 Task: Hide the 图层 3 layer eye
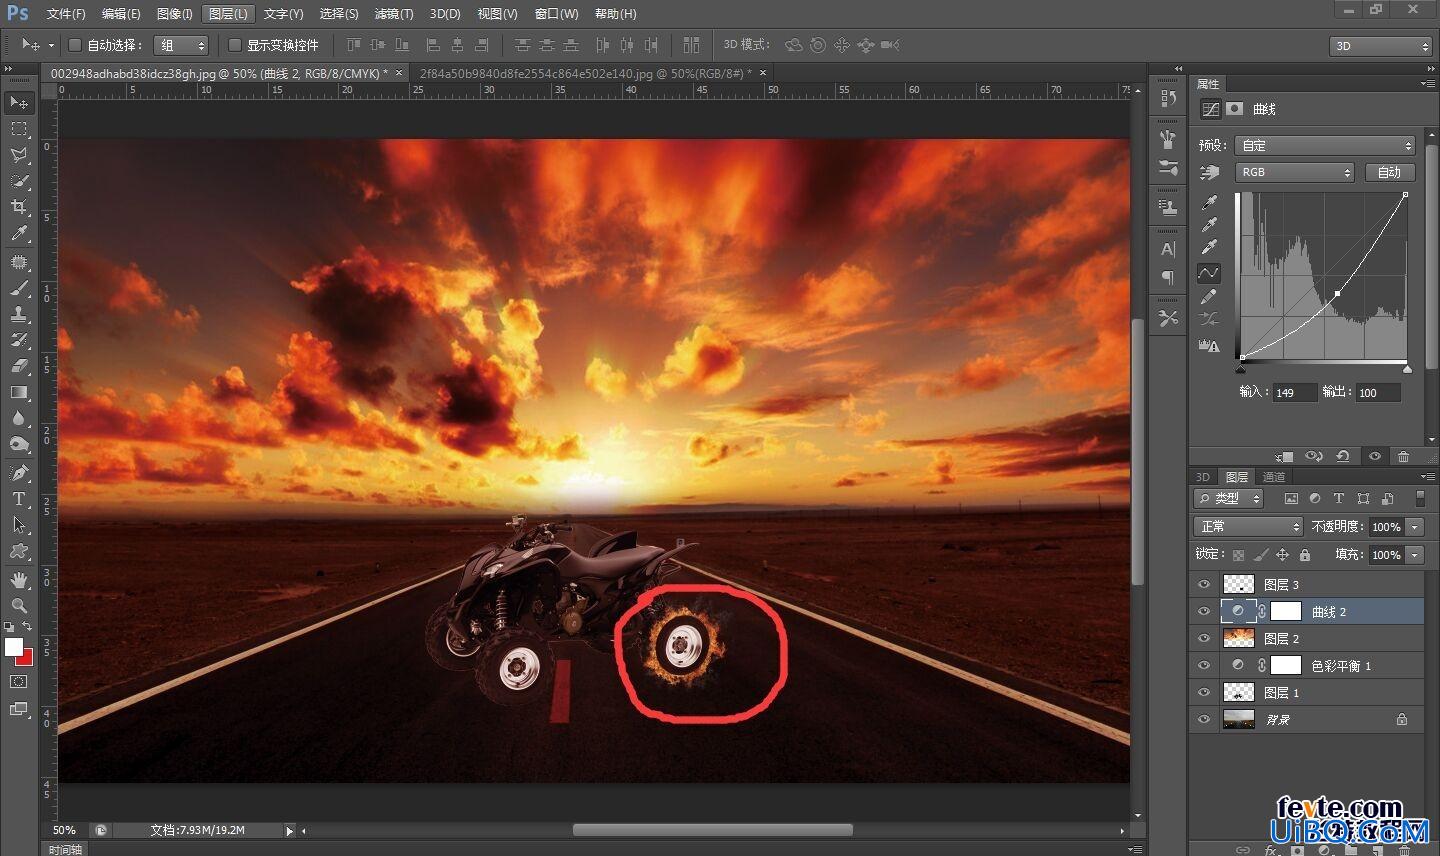[1204, 584]
